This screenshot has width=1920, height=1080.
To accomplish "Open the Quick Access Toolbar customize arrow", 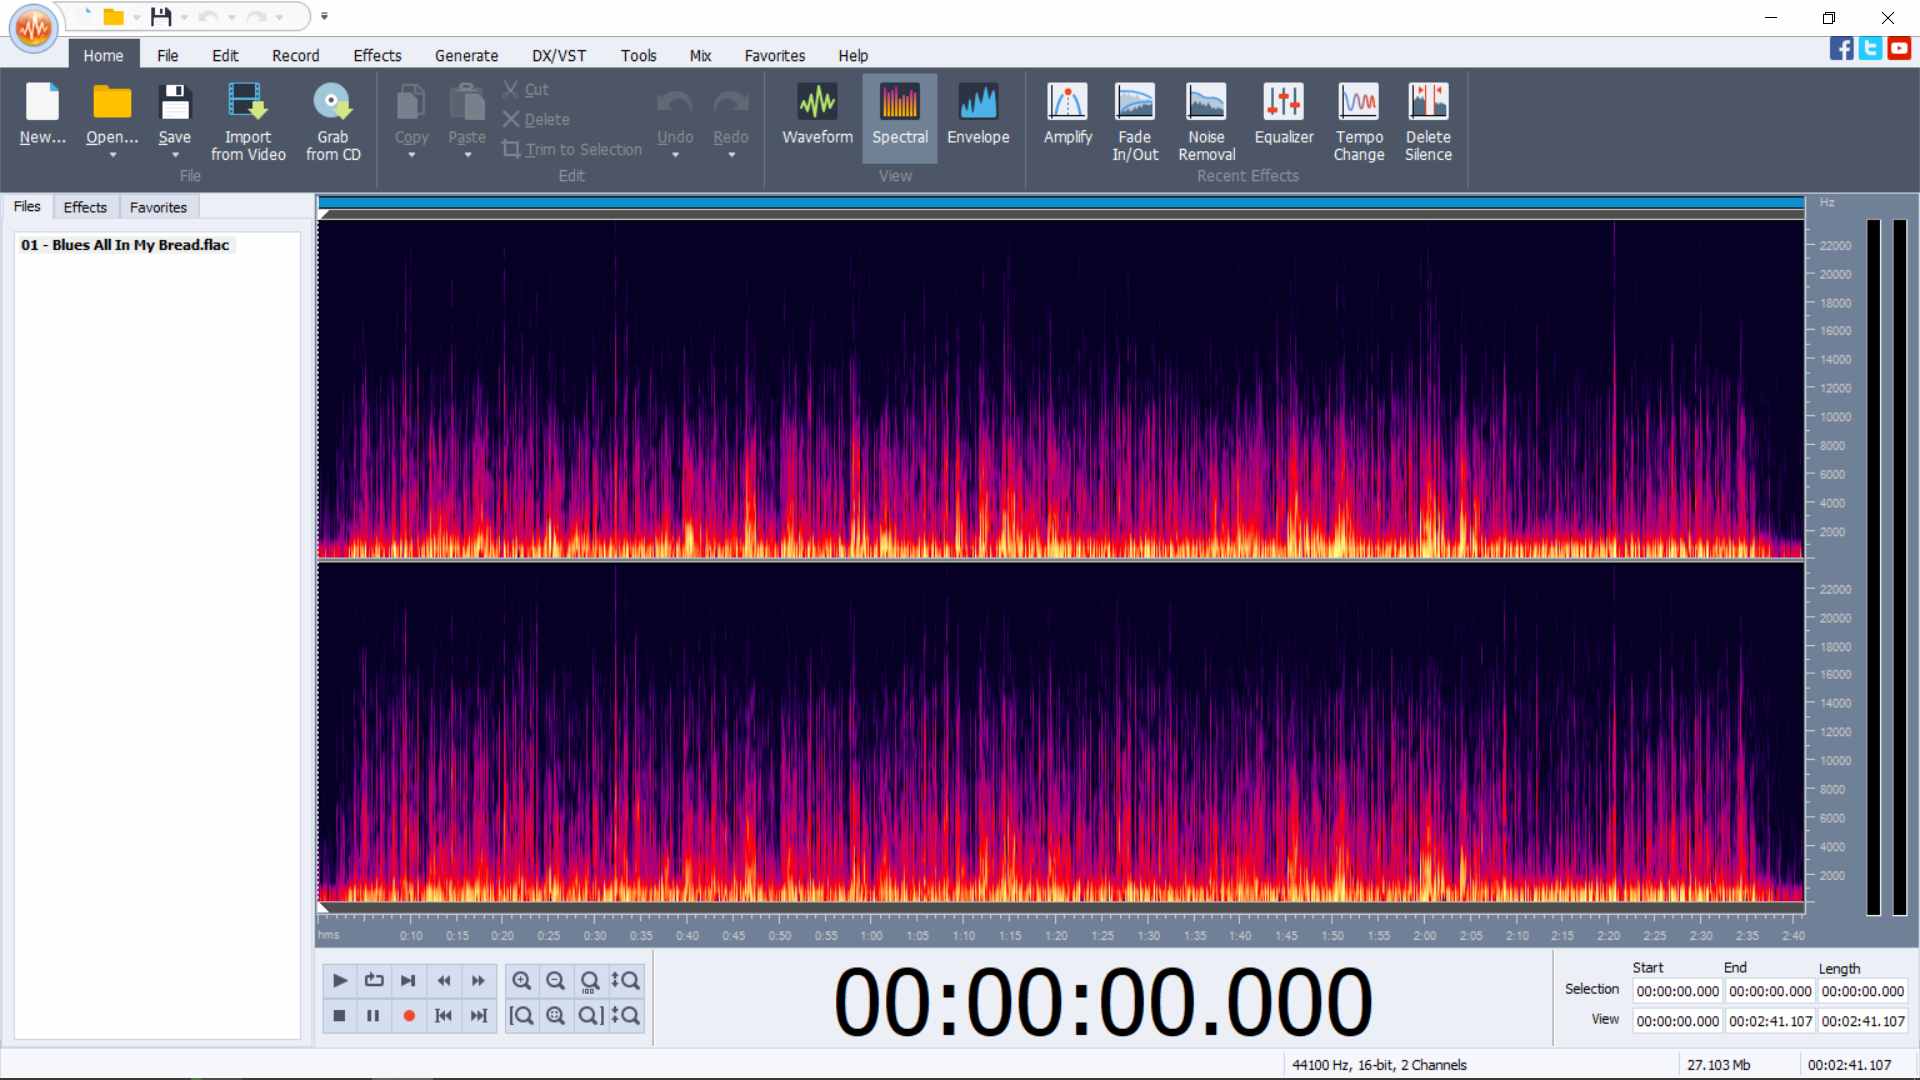I will pos(324,16).
